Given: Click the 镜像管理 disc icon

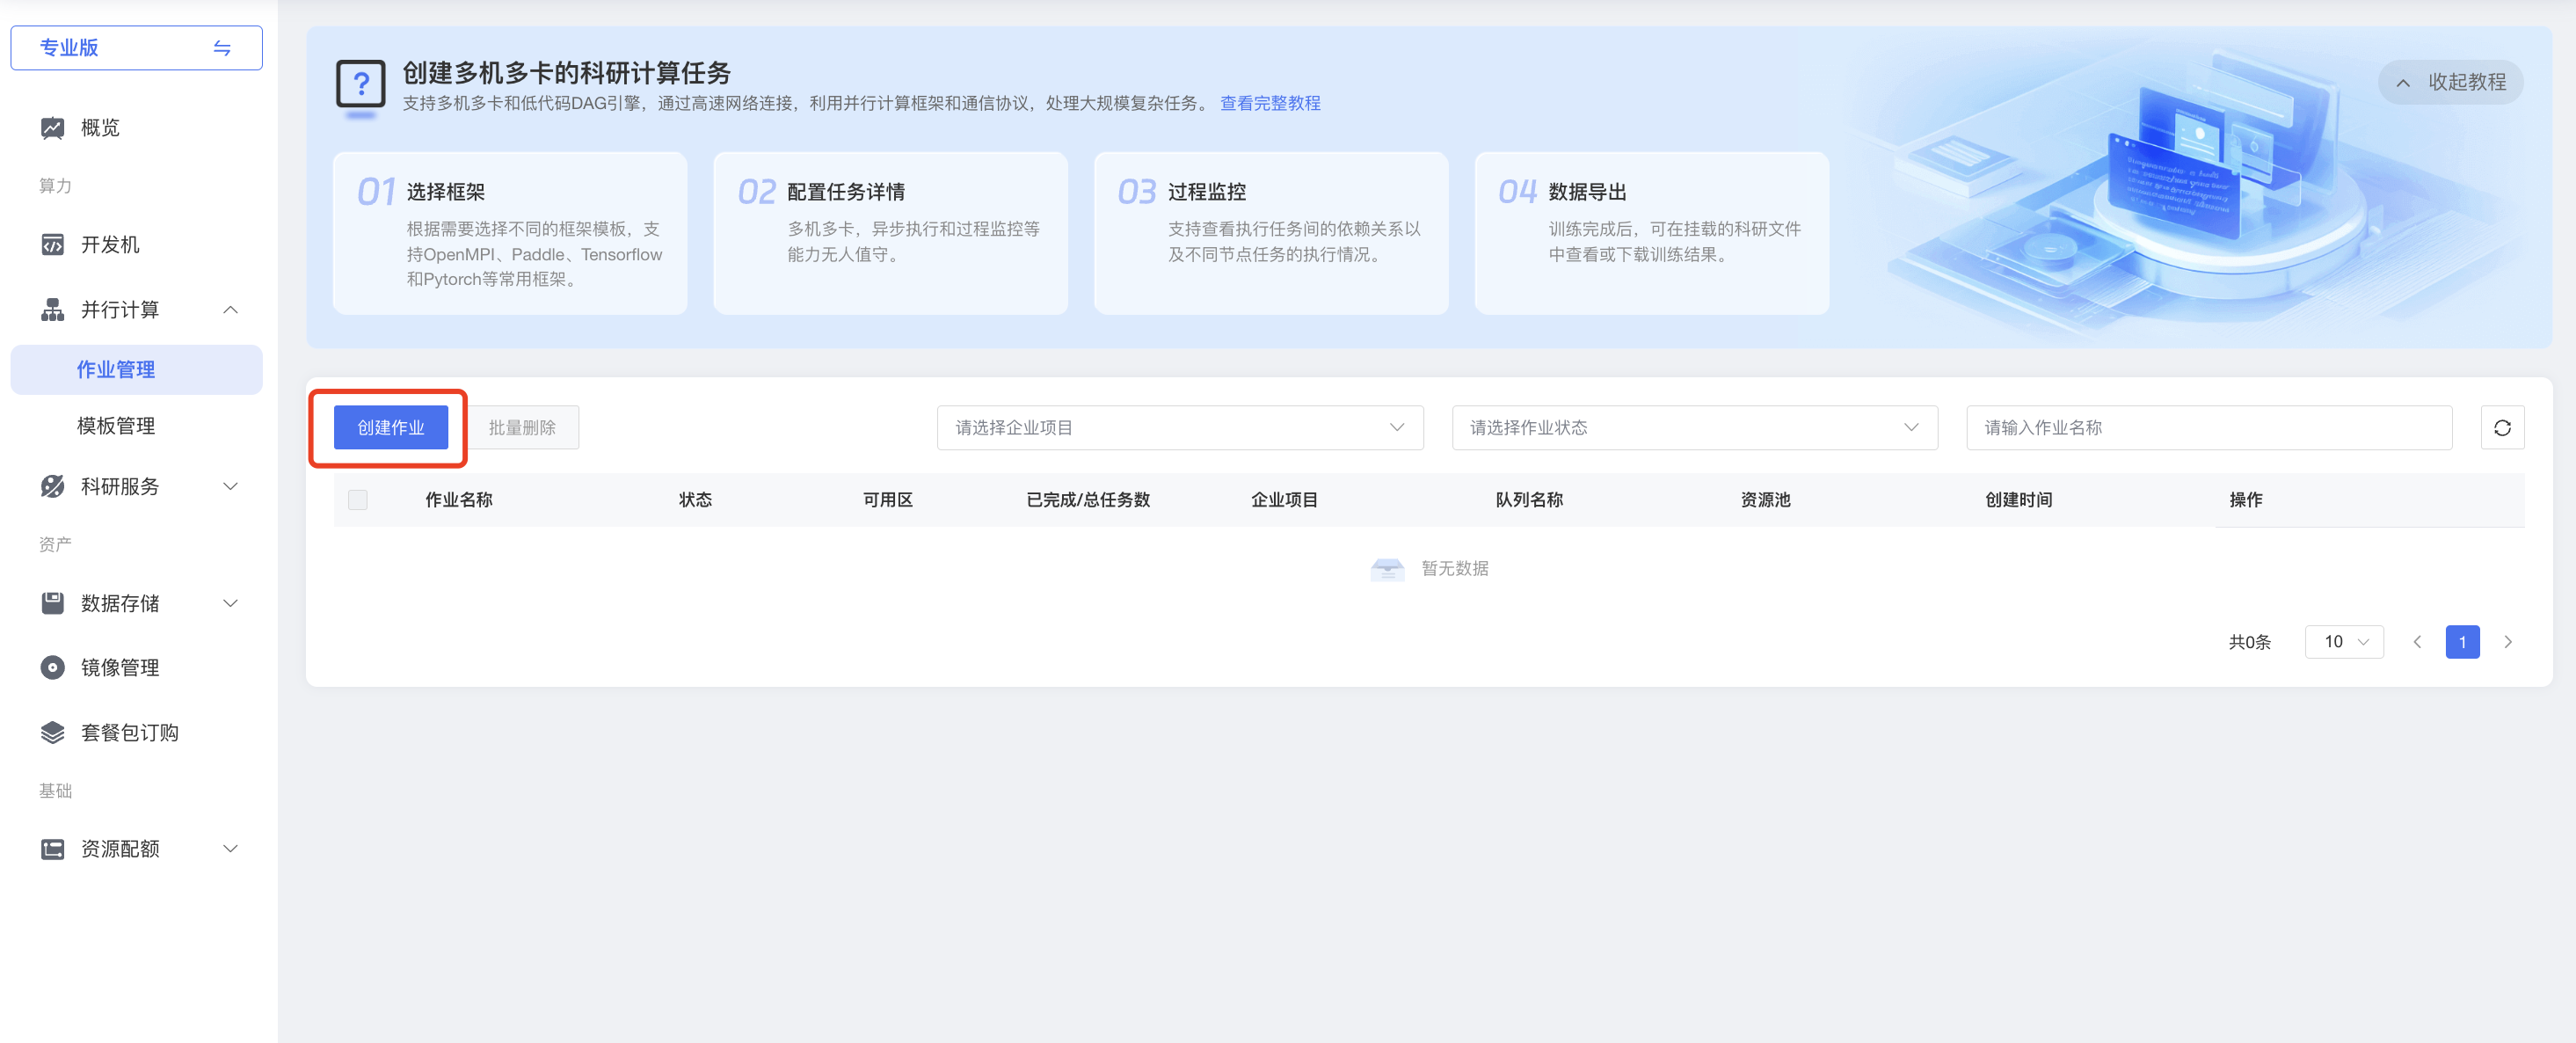Looking at the screenshot, I should point(53,668).
